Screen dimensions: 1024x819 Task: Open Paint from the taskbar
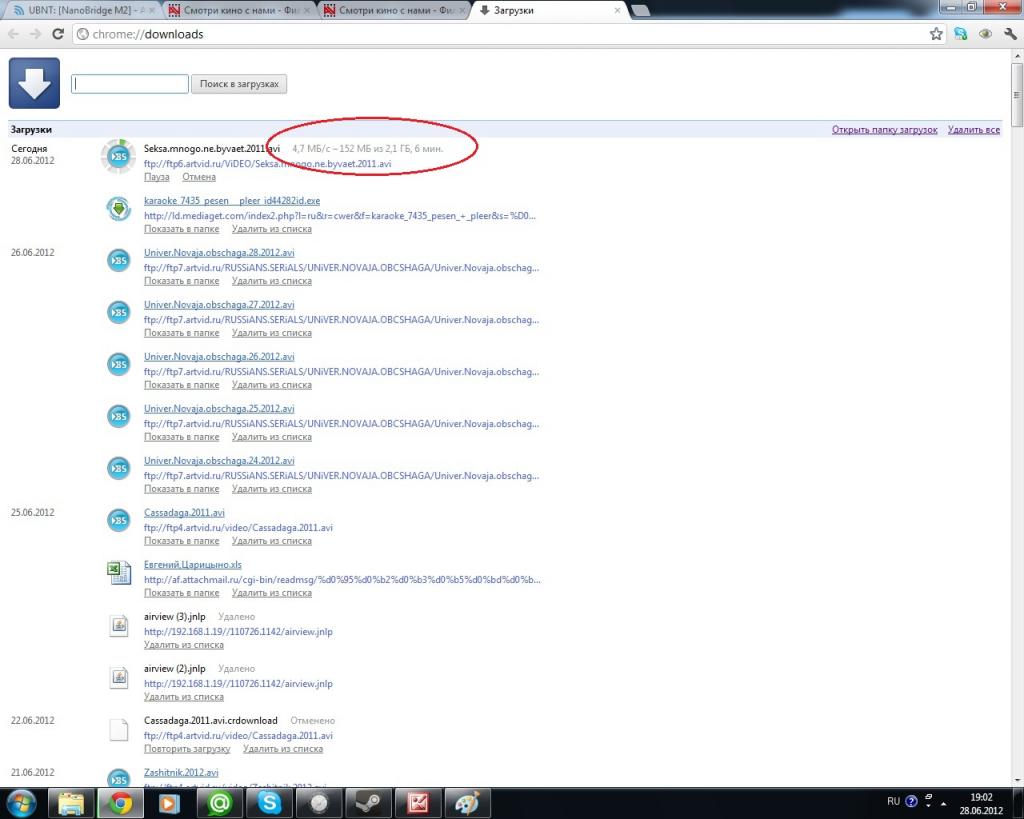467,803
